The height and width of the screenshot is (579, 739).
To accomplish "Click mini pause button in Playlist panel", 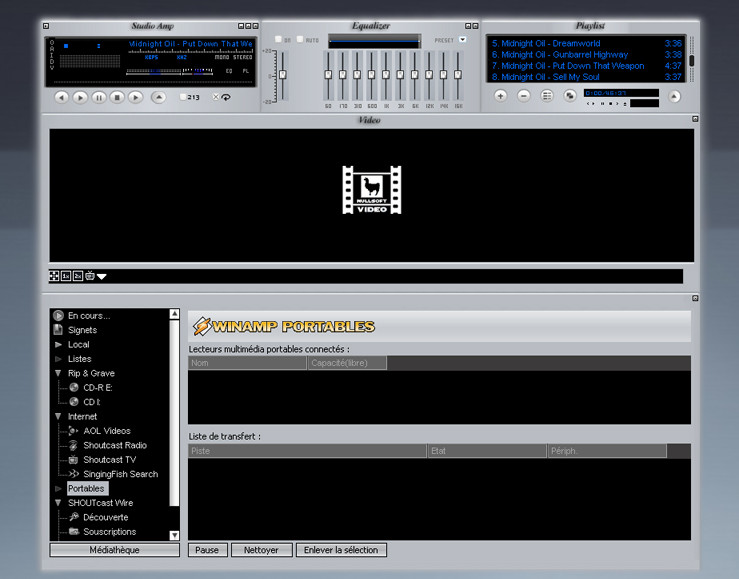I will pyautogui.click(x=602, y=104).
